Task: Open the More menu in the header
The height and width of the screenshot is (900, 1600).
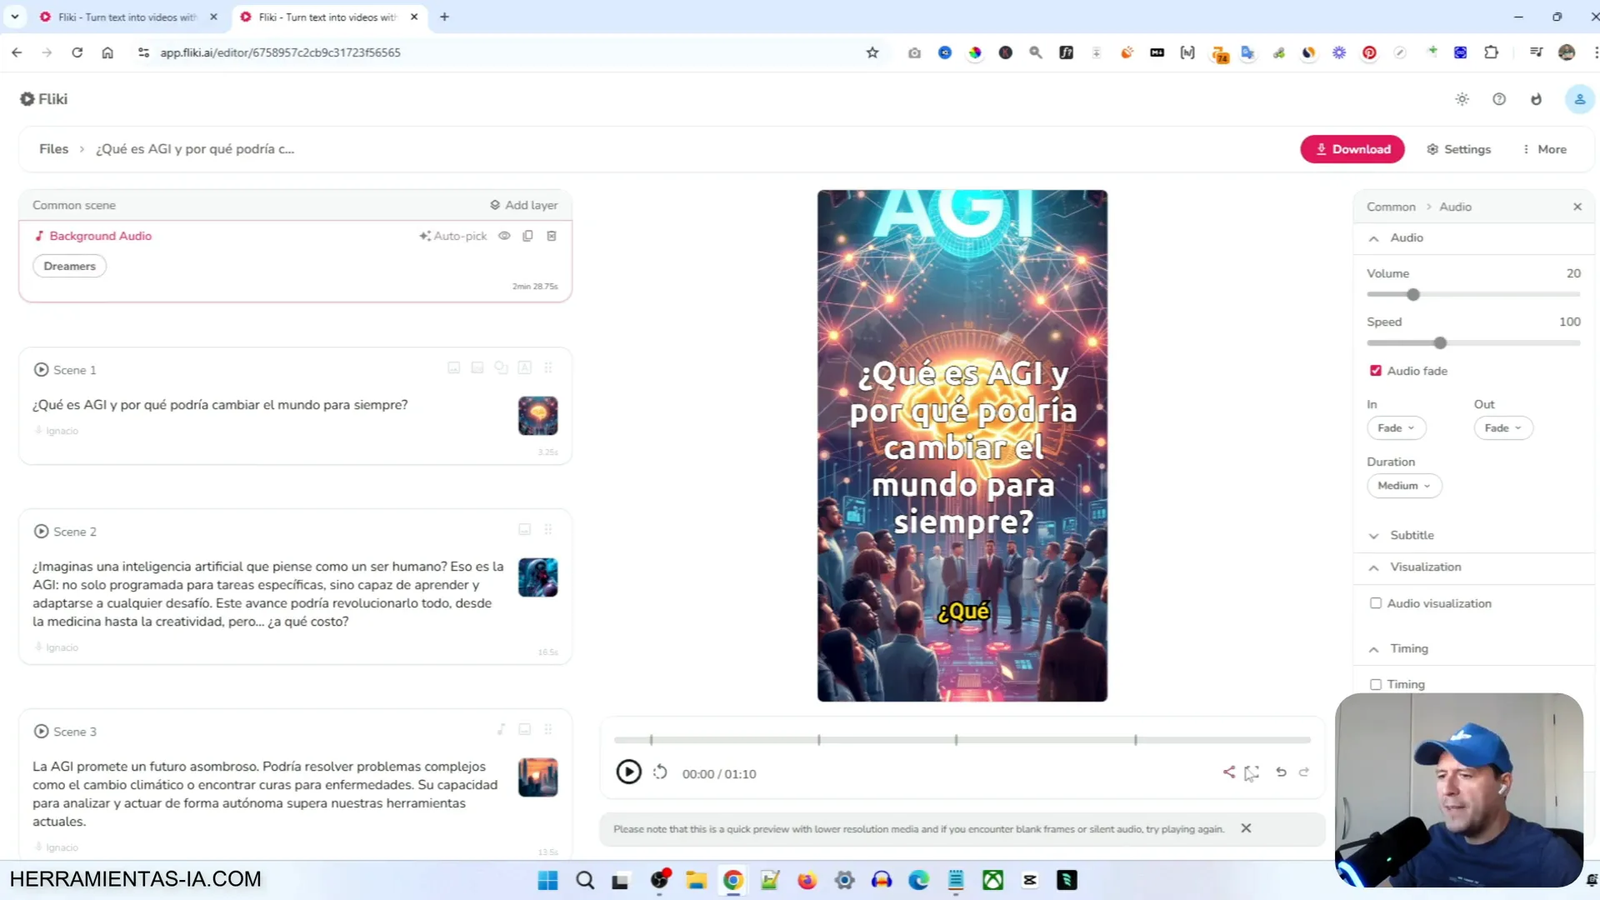Action: point(1545,148)
